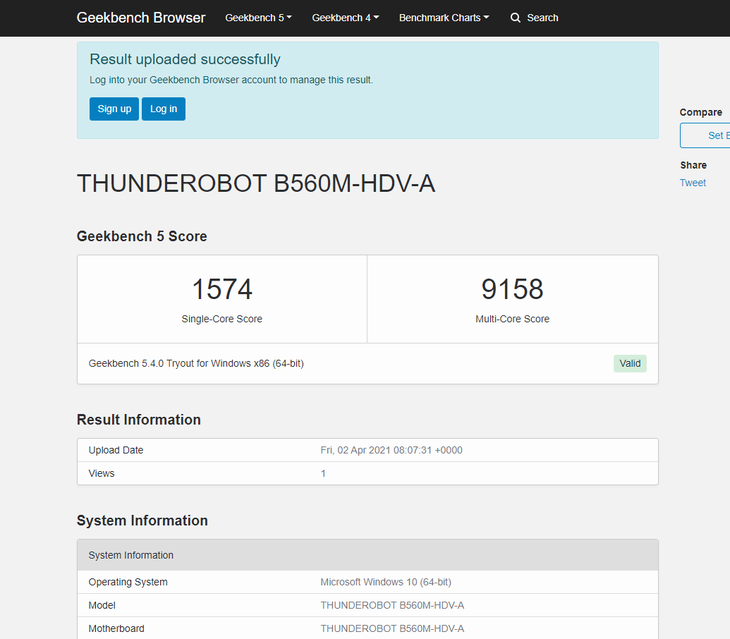This screenshot has width=730, height=639.
Task: Click the 1574 single-core score
Action: (x=222, y=290)
